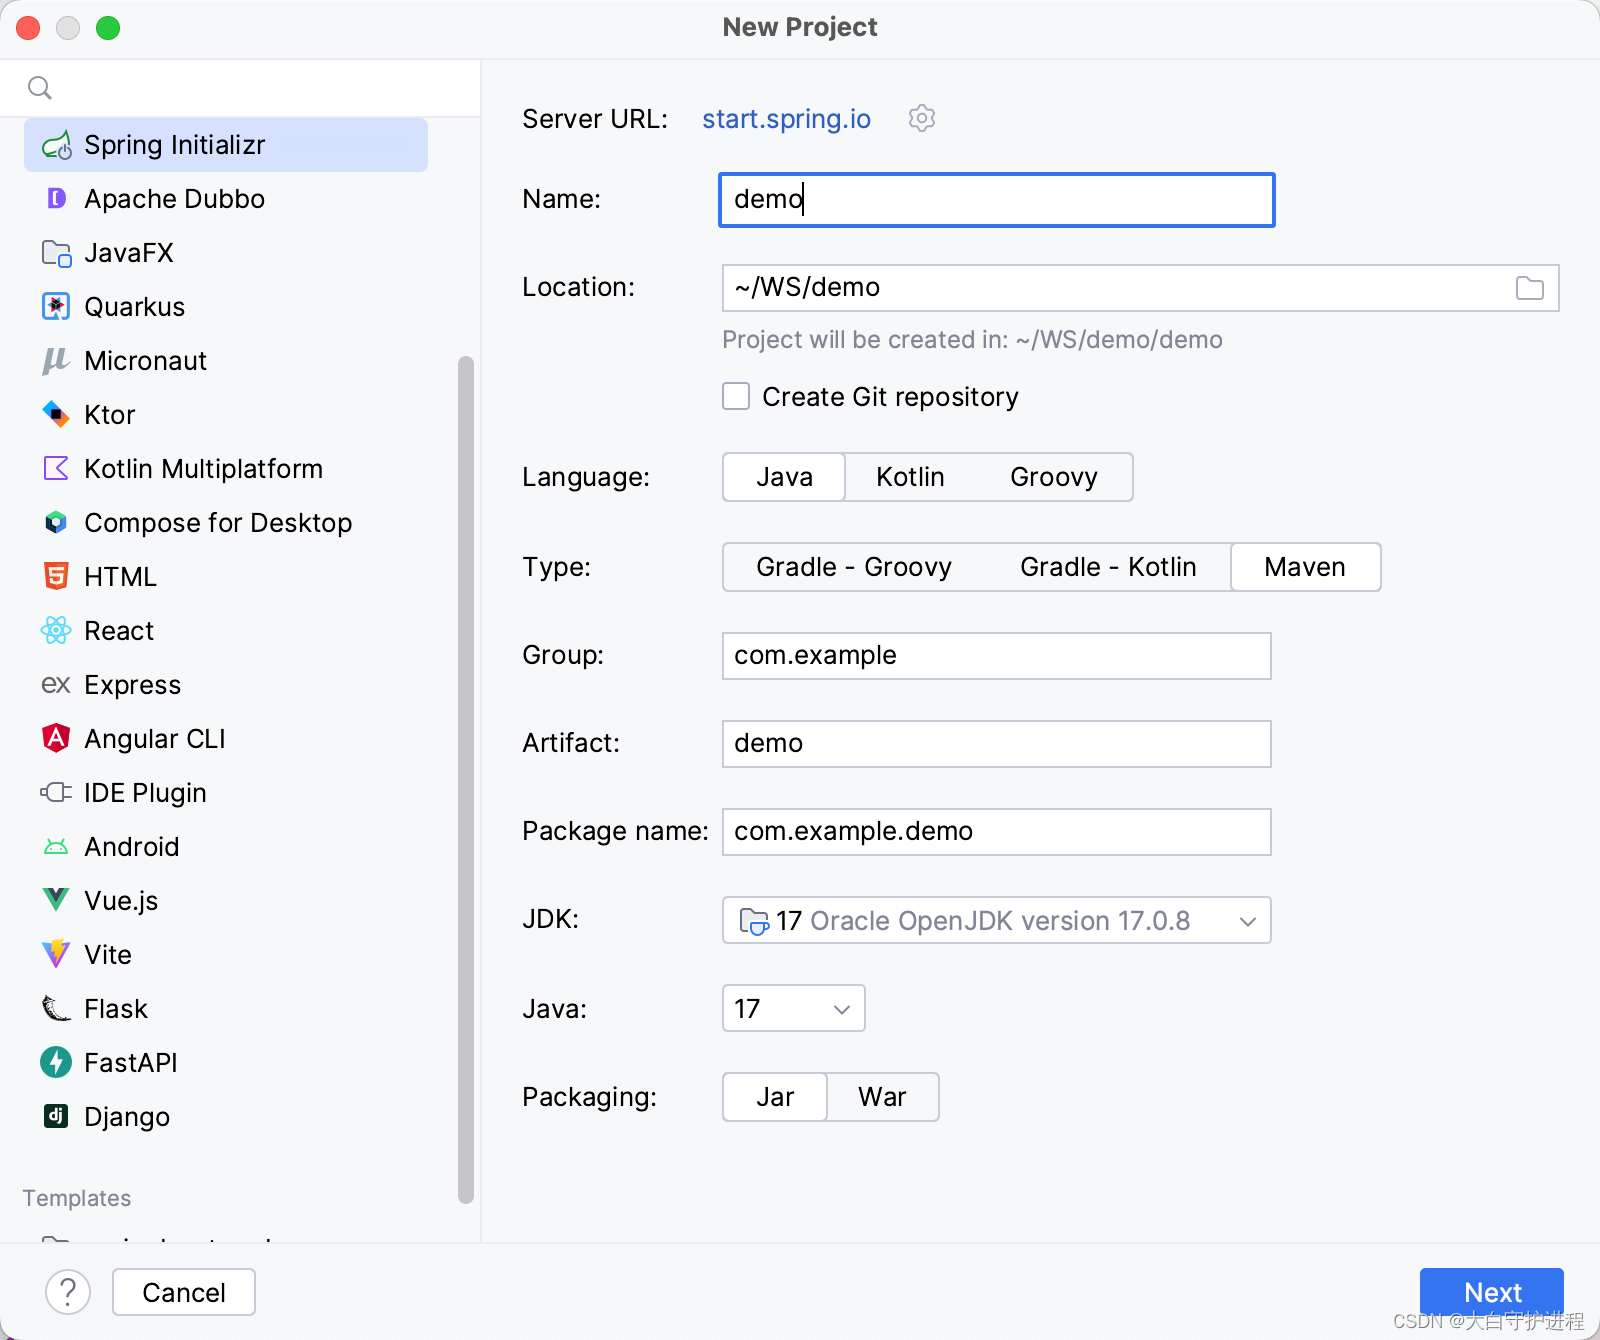Choose Gradle - Kotlin build type
Viewport: 1600px width, 1340px height.
(x=1108, y=567)
